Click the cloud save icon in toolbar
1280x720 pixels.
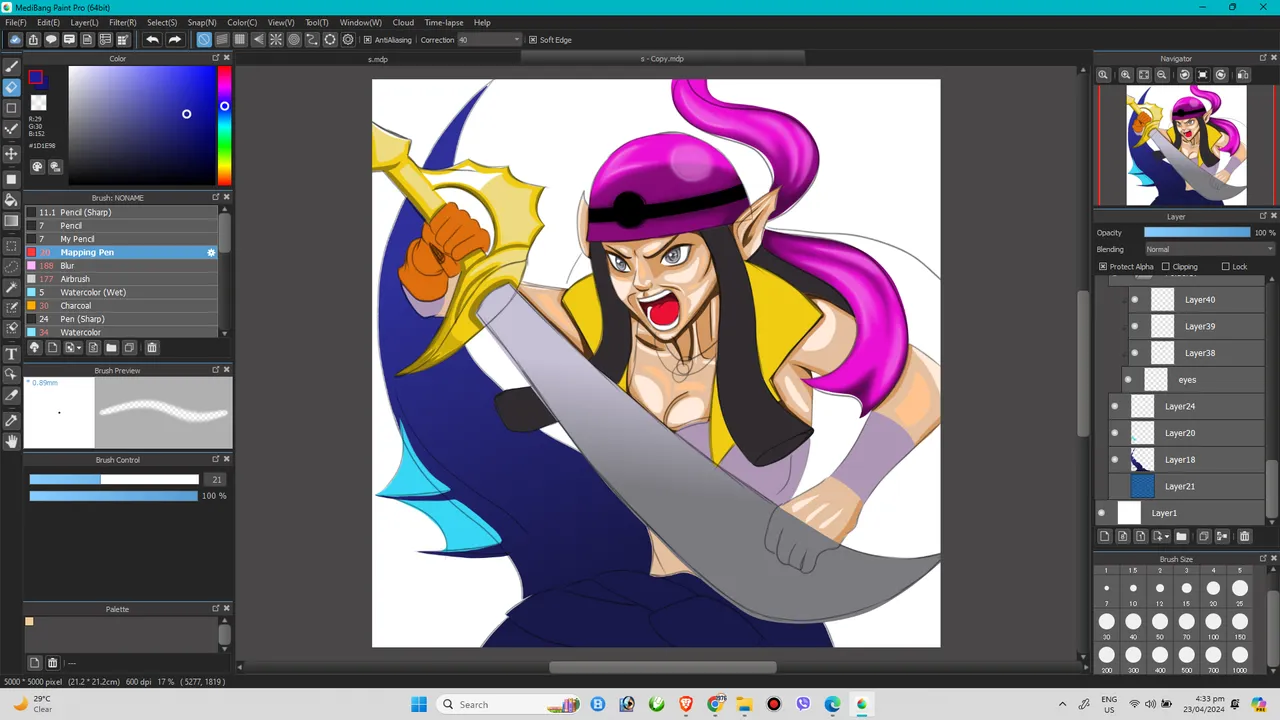pyautogui.click(x=15, y=40)
